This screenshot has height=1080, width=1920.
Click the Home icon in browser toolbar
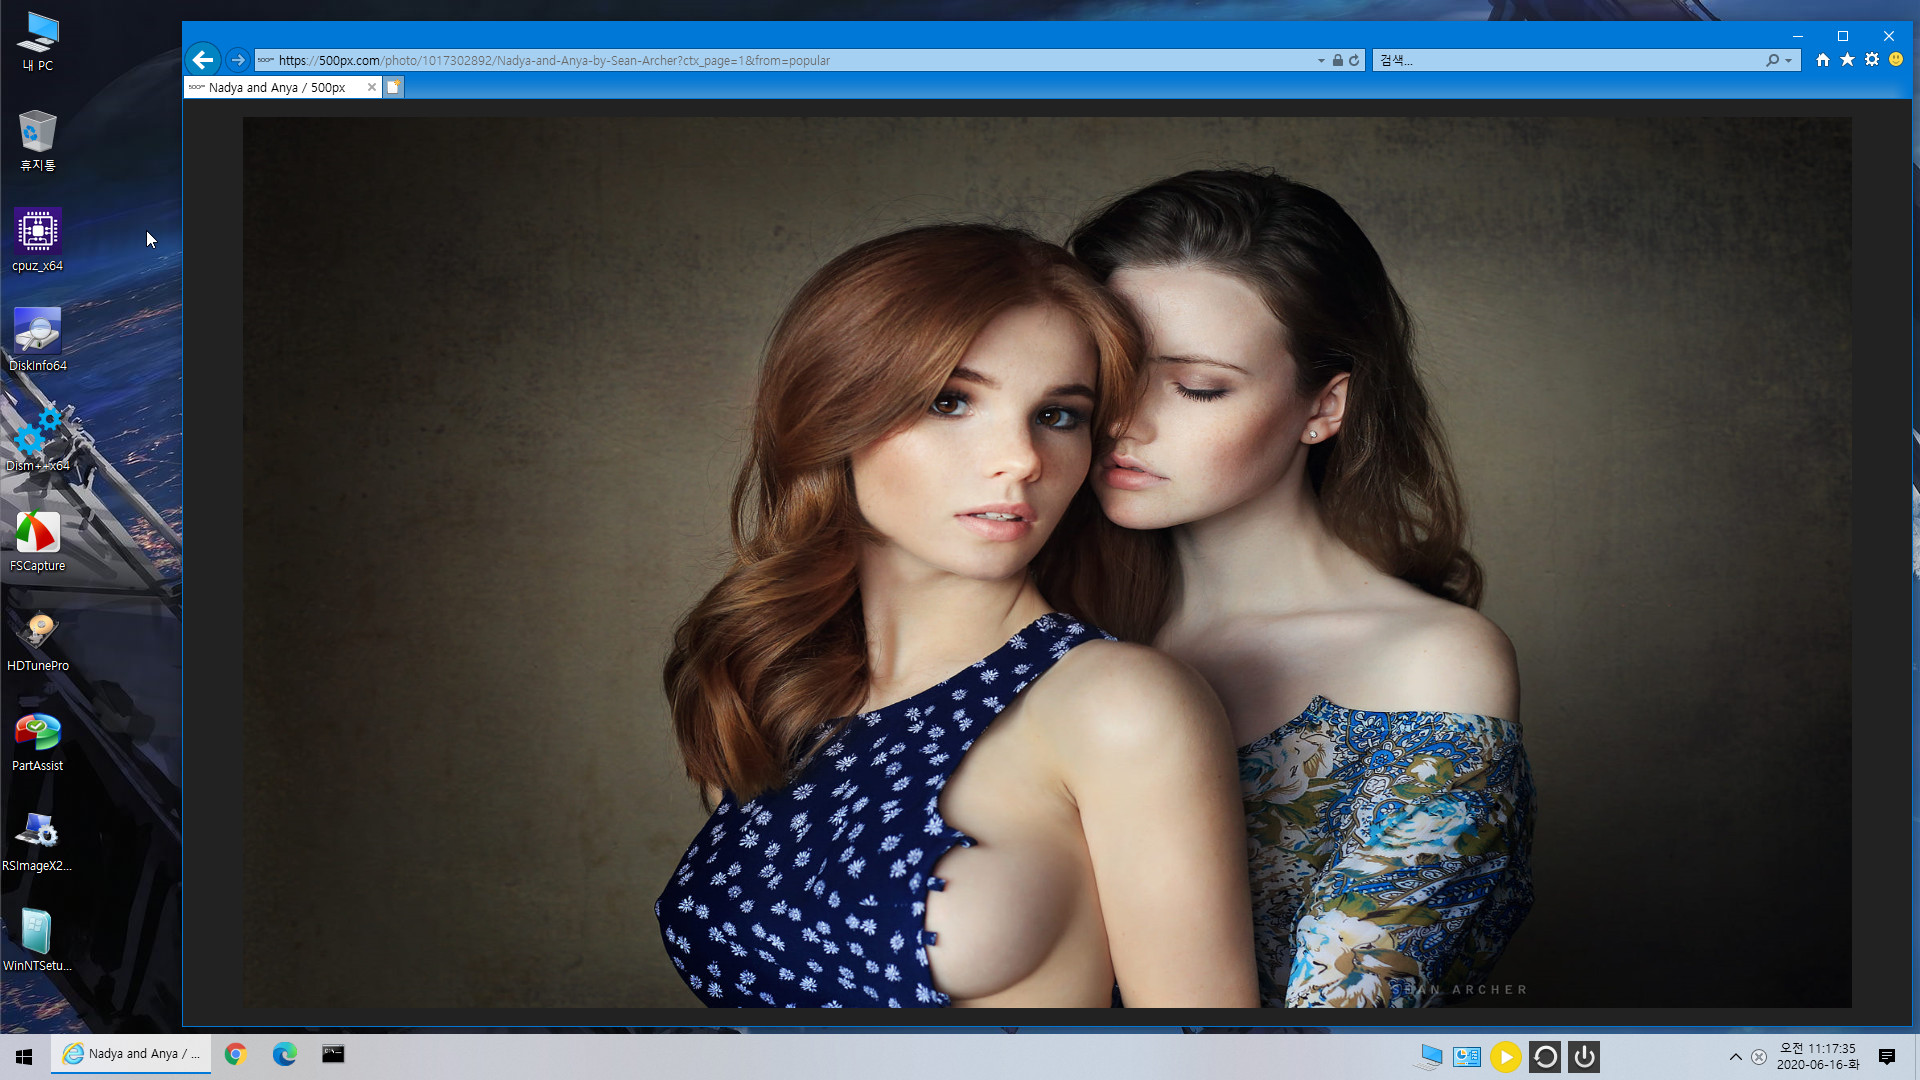pos(1823,60)
